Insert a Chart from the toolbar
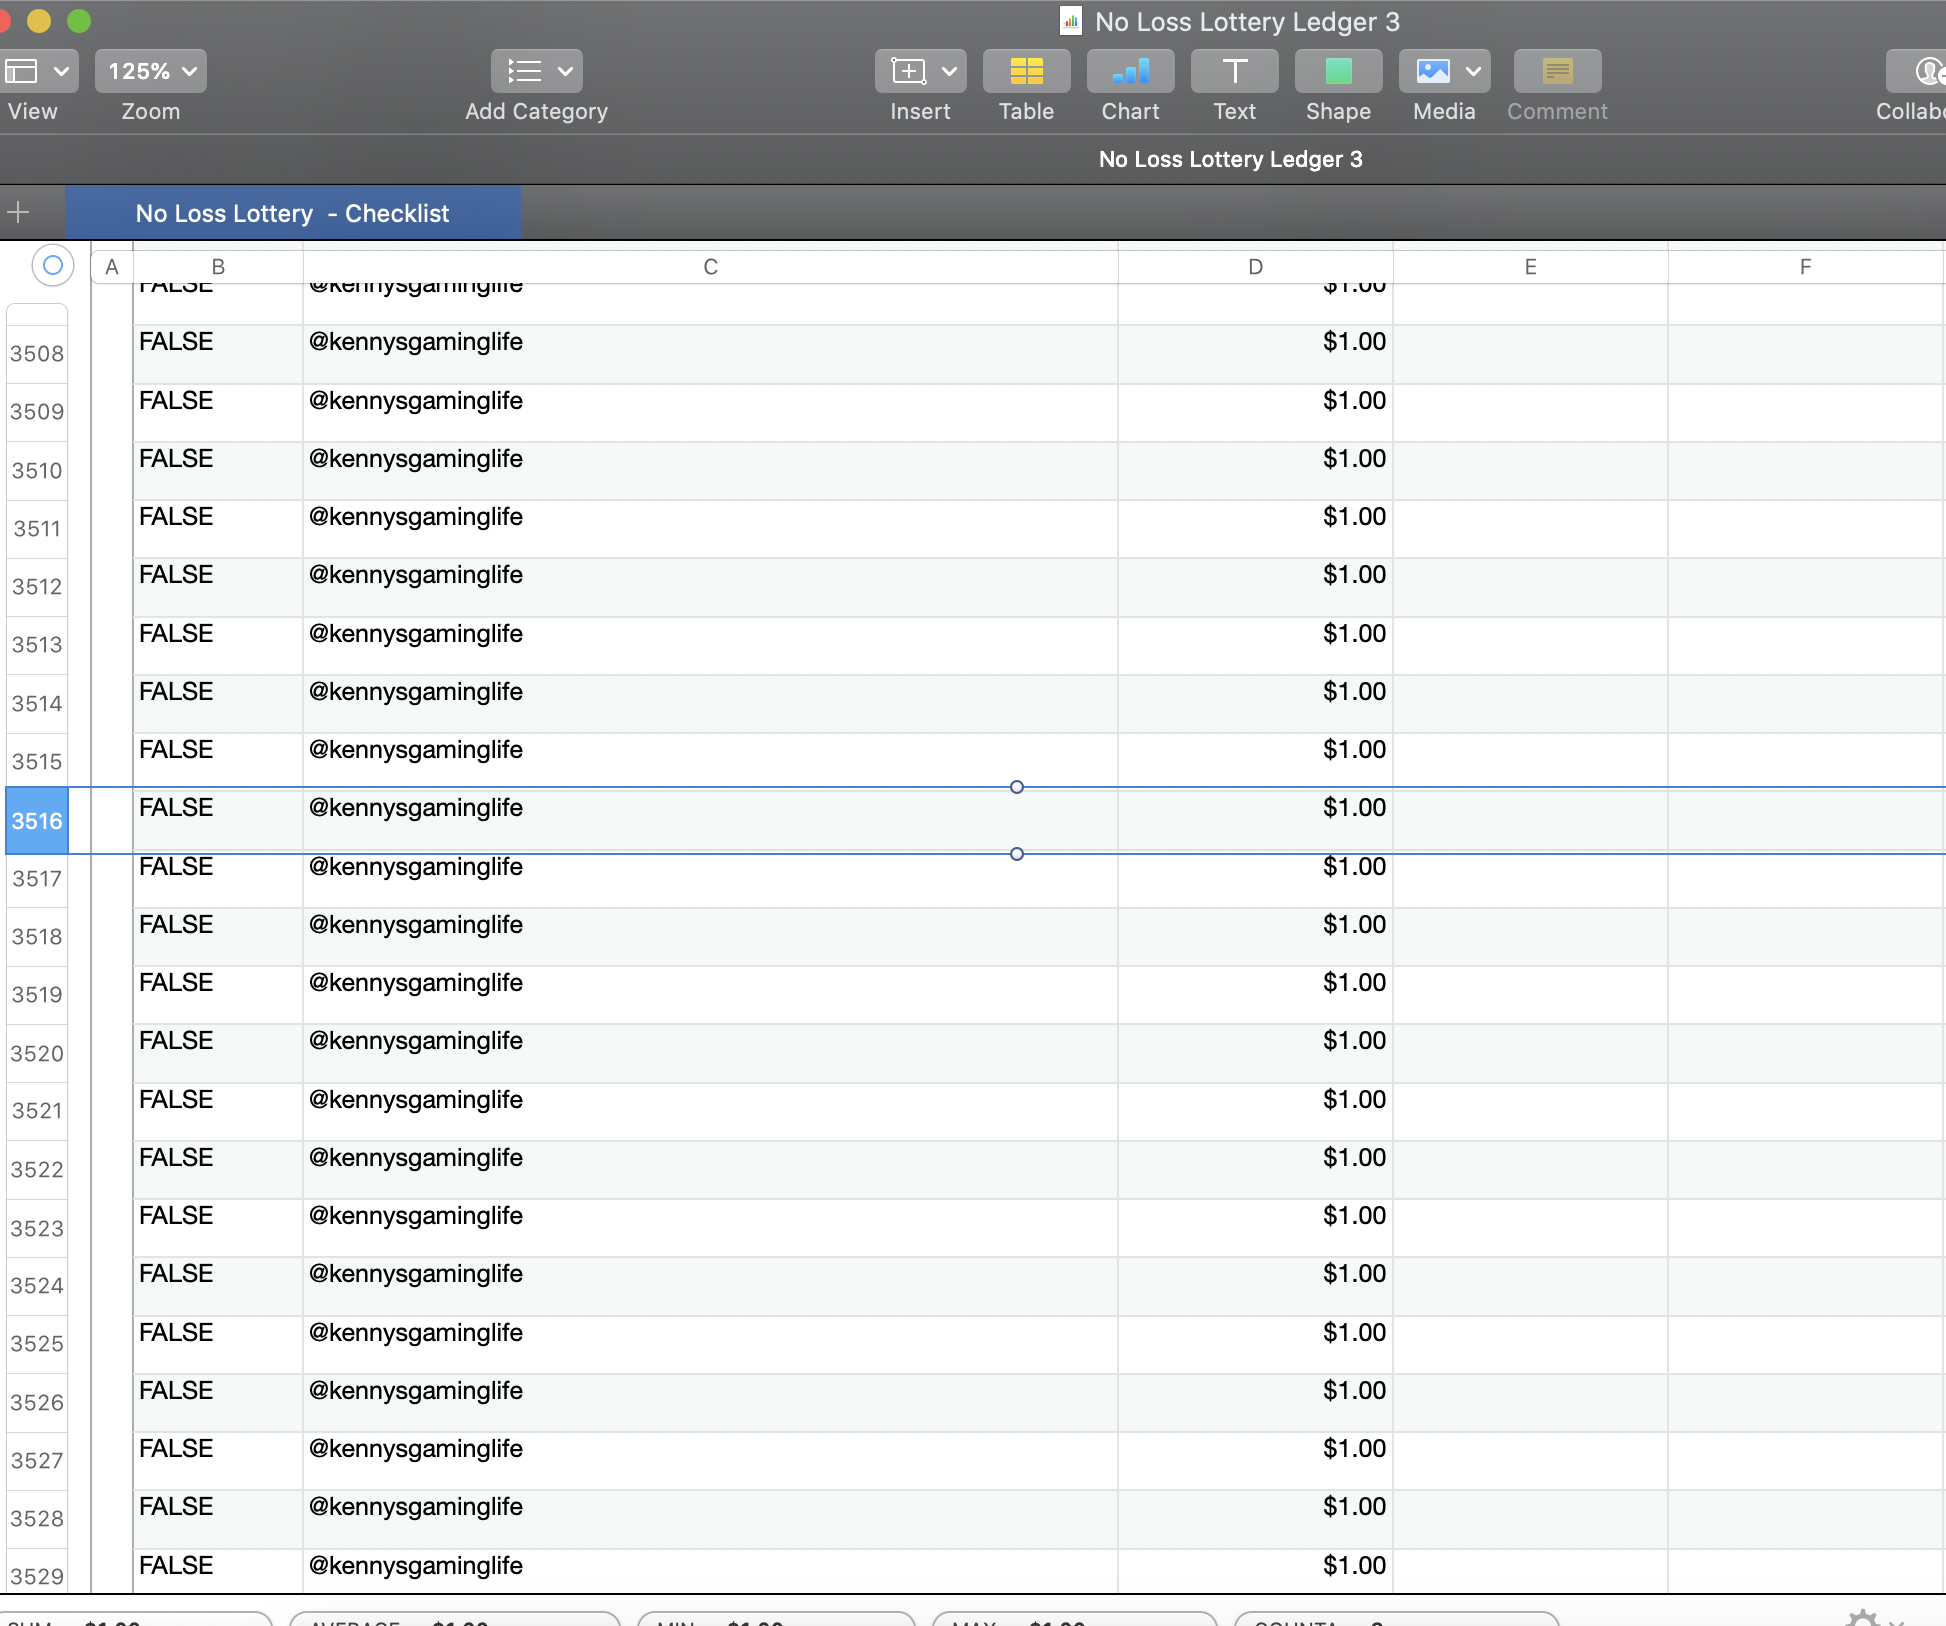1946x1626 pixels. 1131,71
